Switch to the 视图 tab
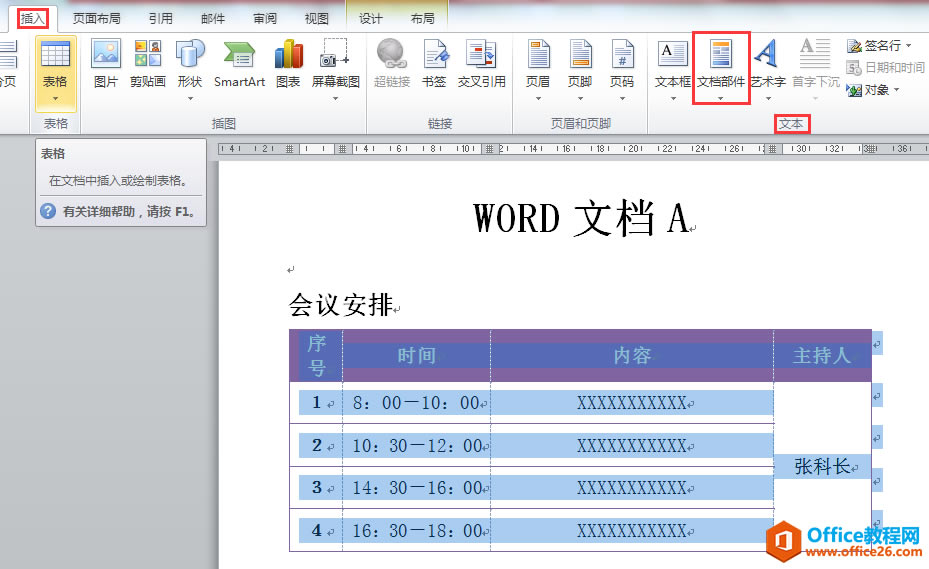929x569 pixels. 316,19
